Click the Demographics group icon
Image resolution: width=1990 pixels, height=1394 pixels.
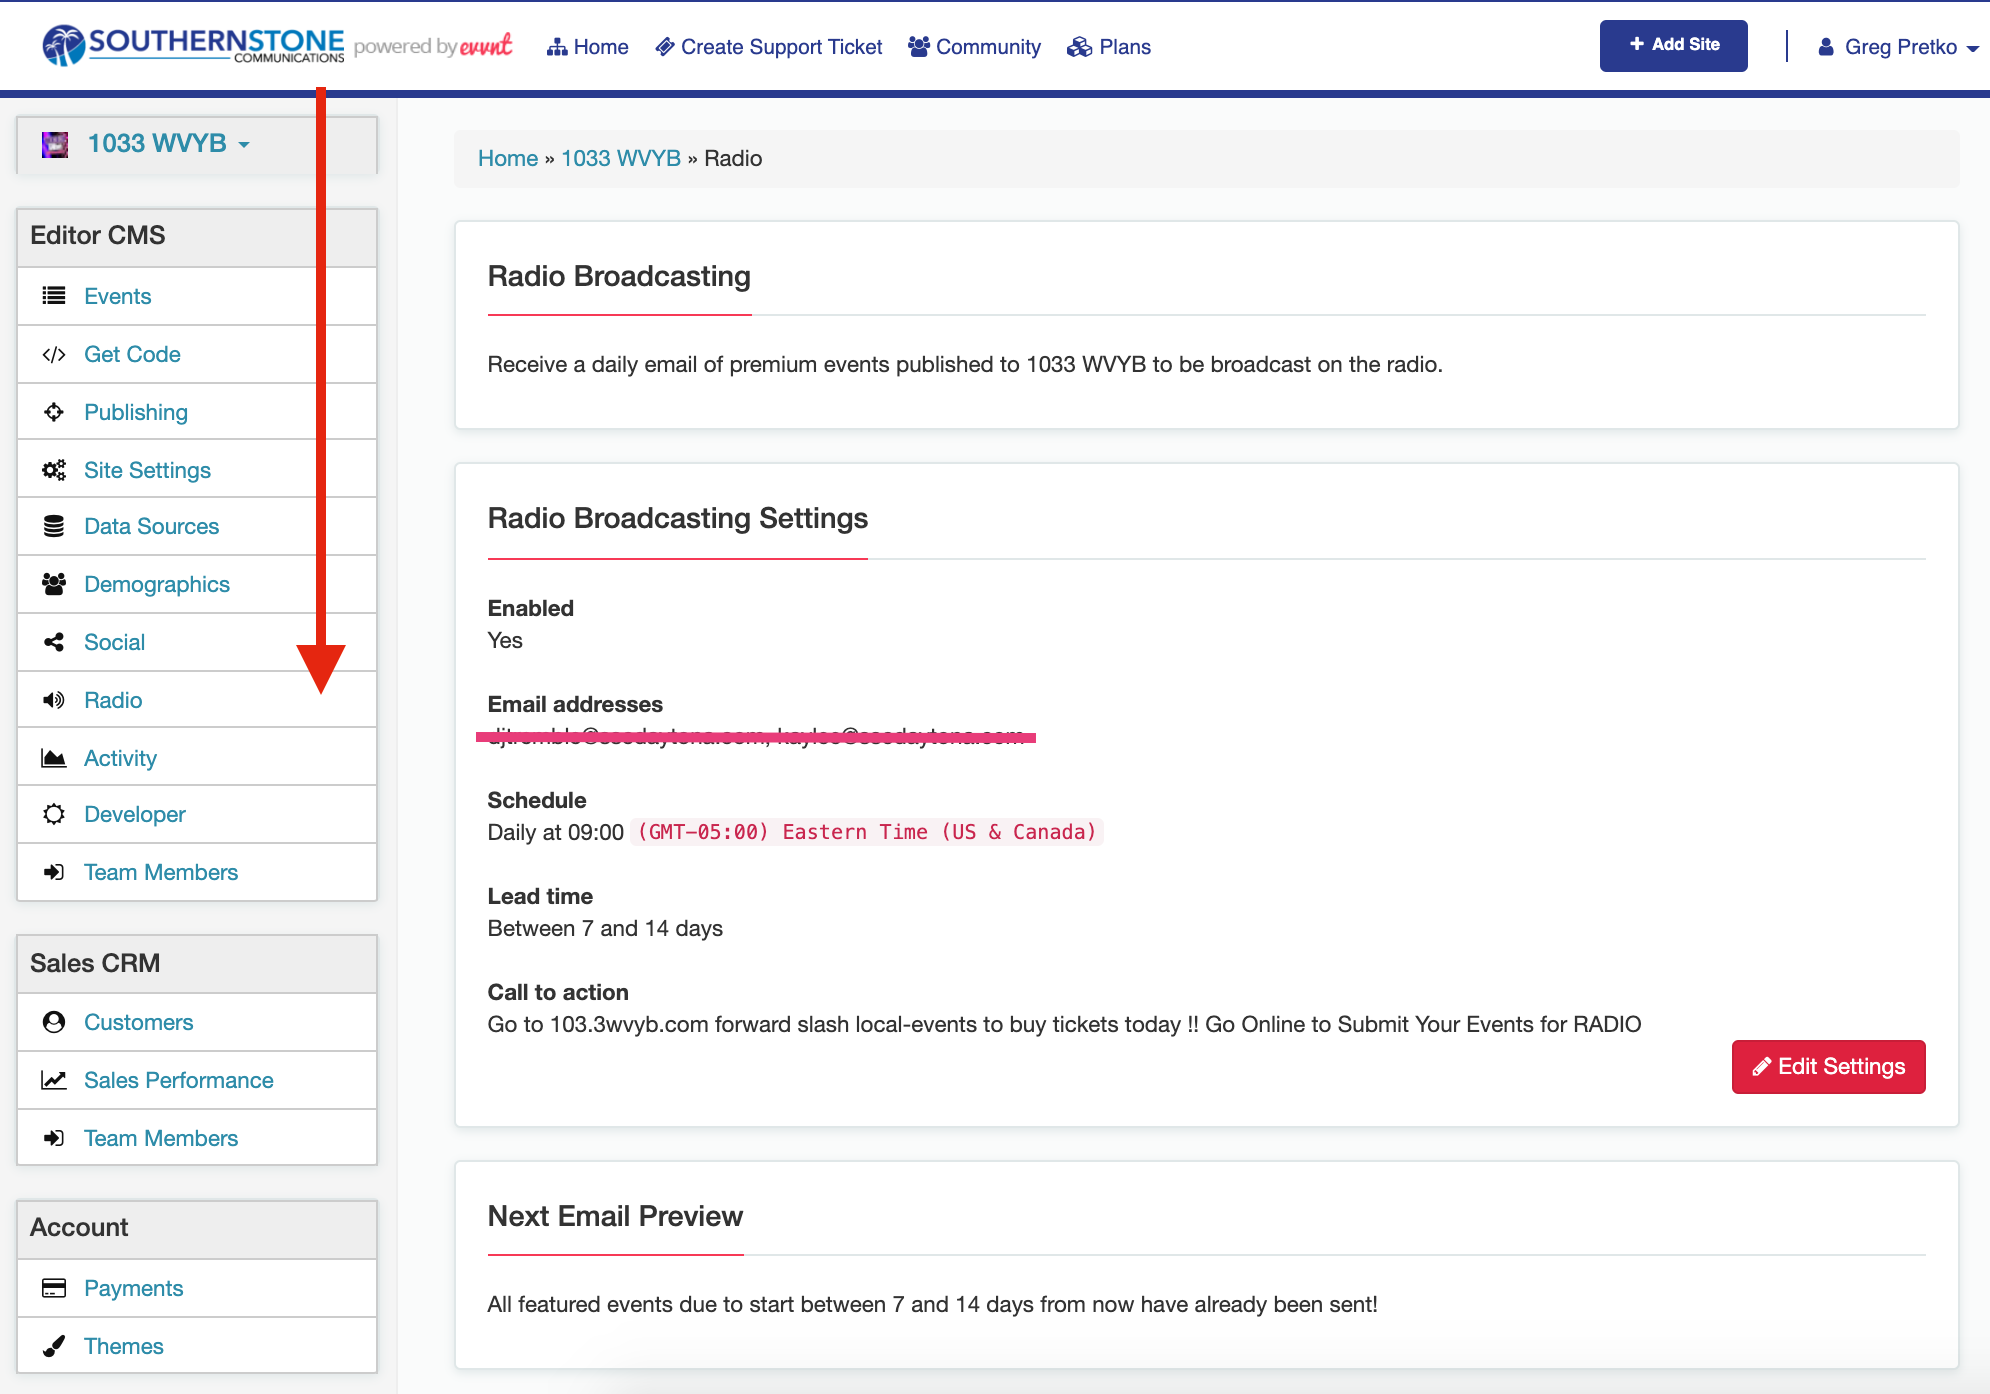54,584
